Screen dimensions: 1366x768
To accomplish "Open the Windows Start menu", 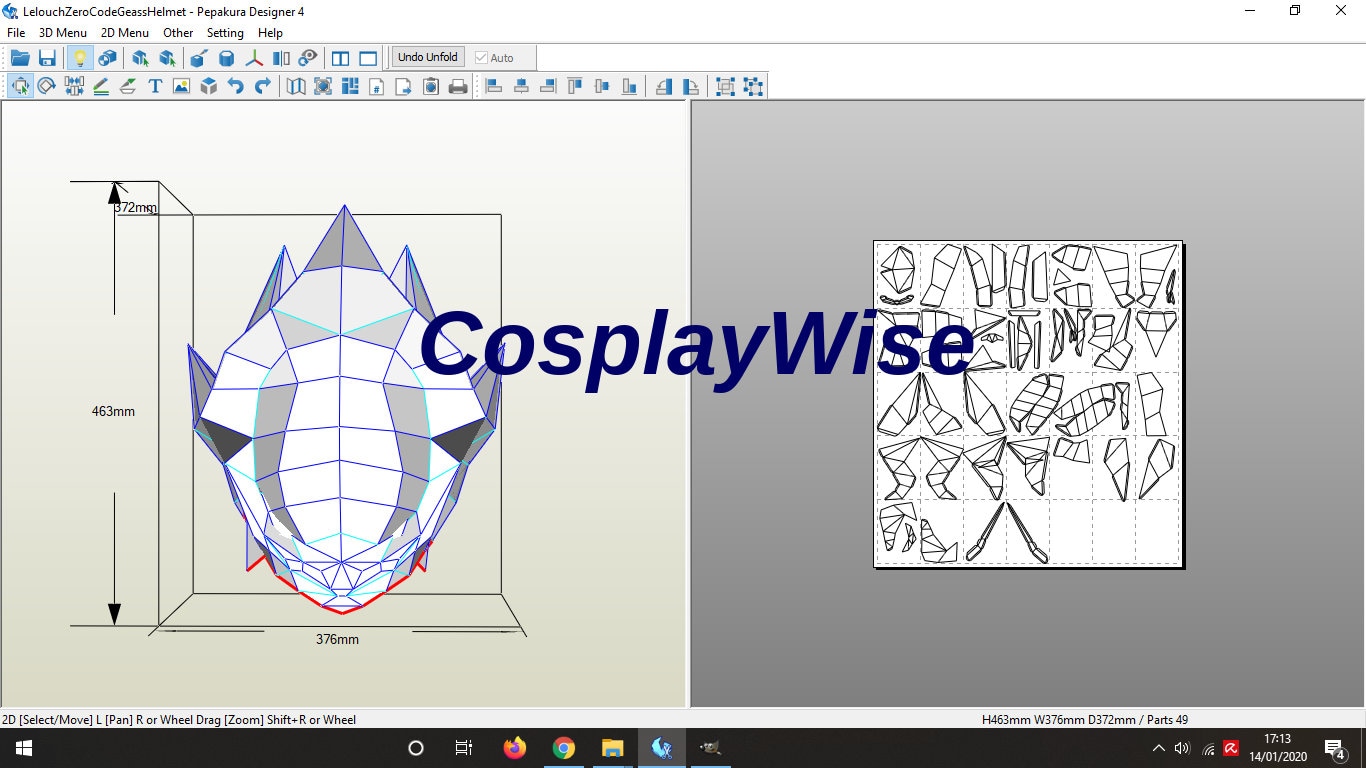I will coord(24,748).
